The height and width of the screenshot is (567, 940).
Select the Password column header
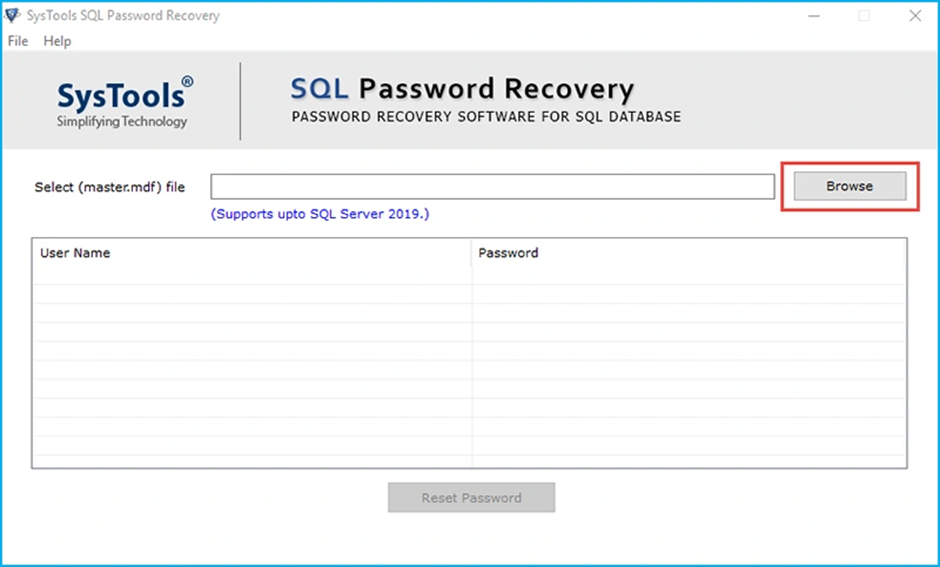pos(508,253)
